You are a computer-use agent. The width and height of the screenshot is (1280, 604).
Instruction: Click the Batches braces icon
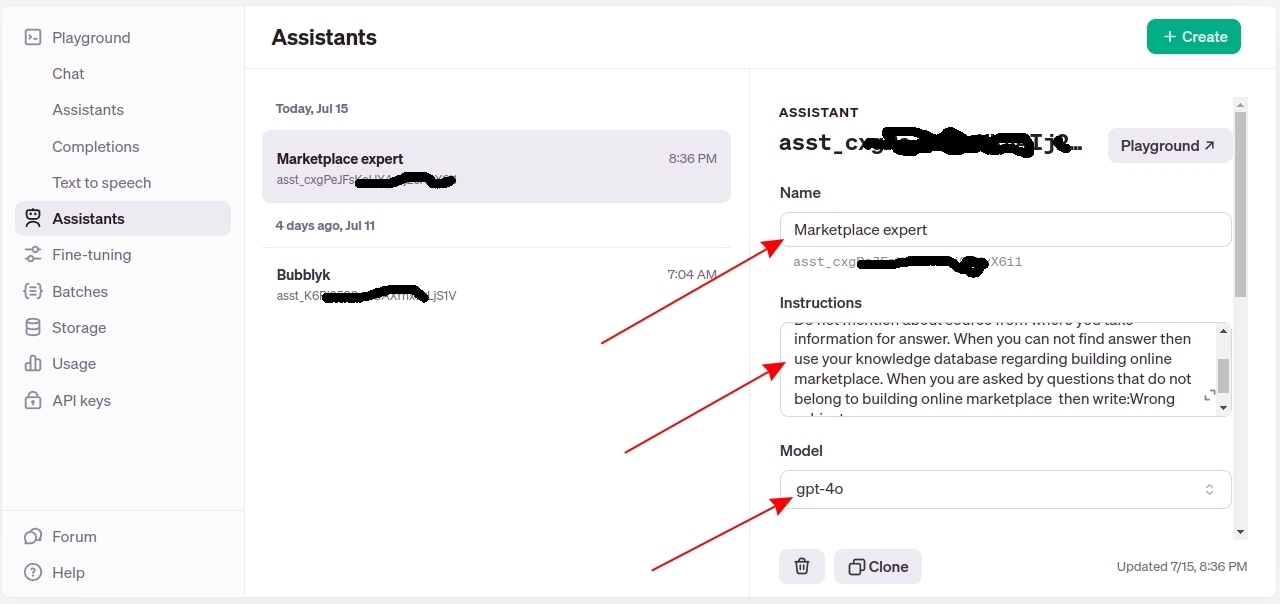(33, 292)
